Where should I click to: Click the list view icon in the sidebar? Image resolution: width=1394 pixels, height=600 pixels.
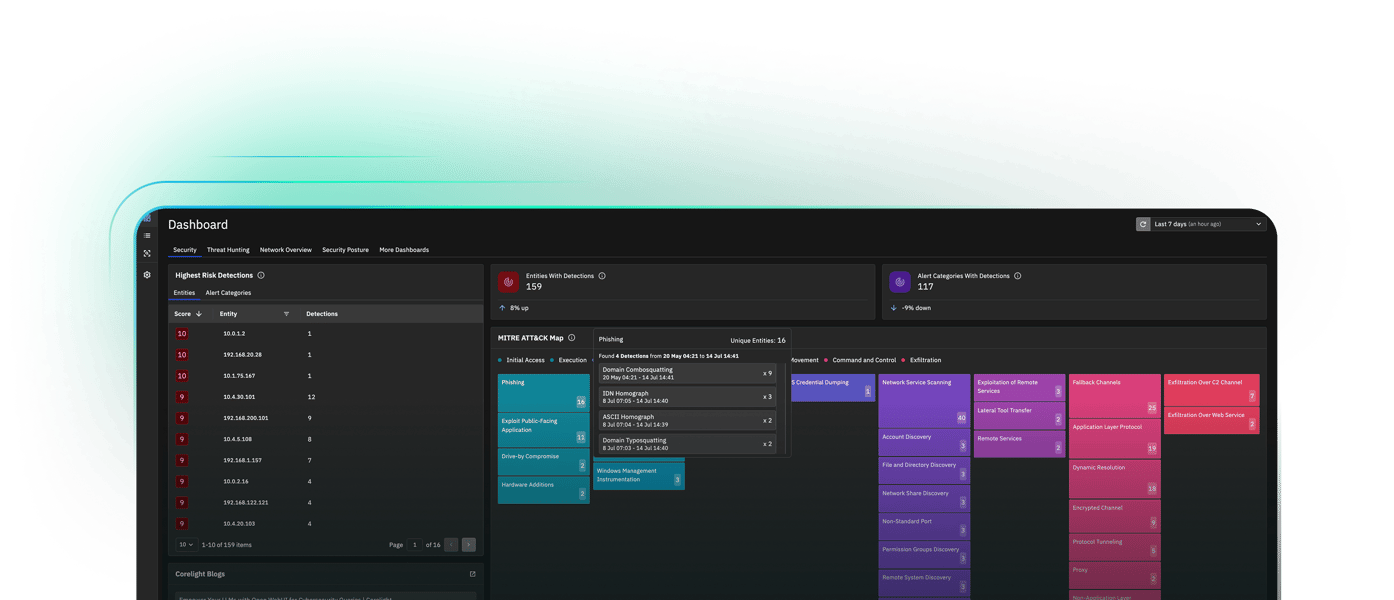[x=147, y=236]
